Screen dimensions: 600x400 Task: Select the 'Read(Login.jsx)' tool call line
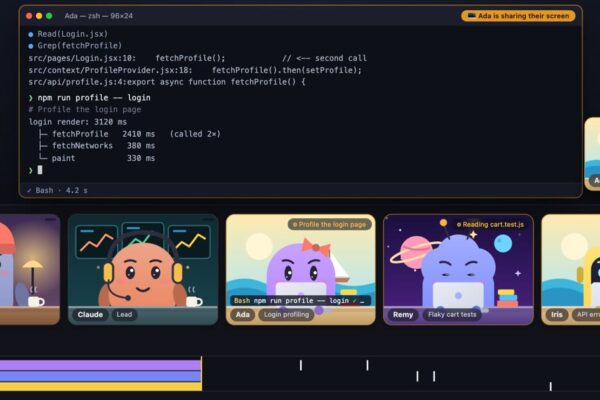click(x=72, y=34)
